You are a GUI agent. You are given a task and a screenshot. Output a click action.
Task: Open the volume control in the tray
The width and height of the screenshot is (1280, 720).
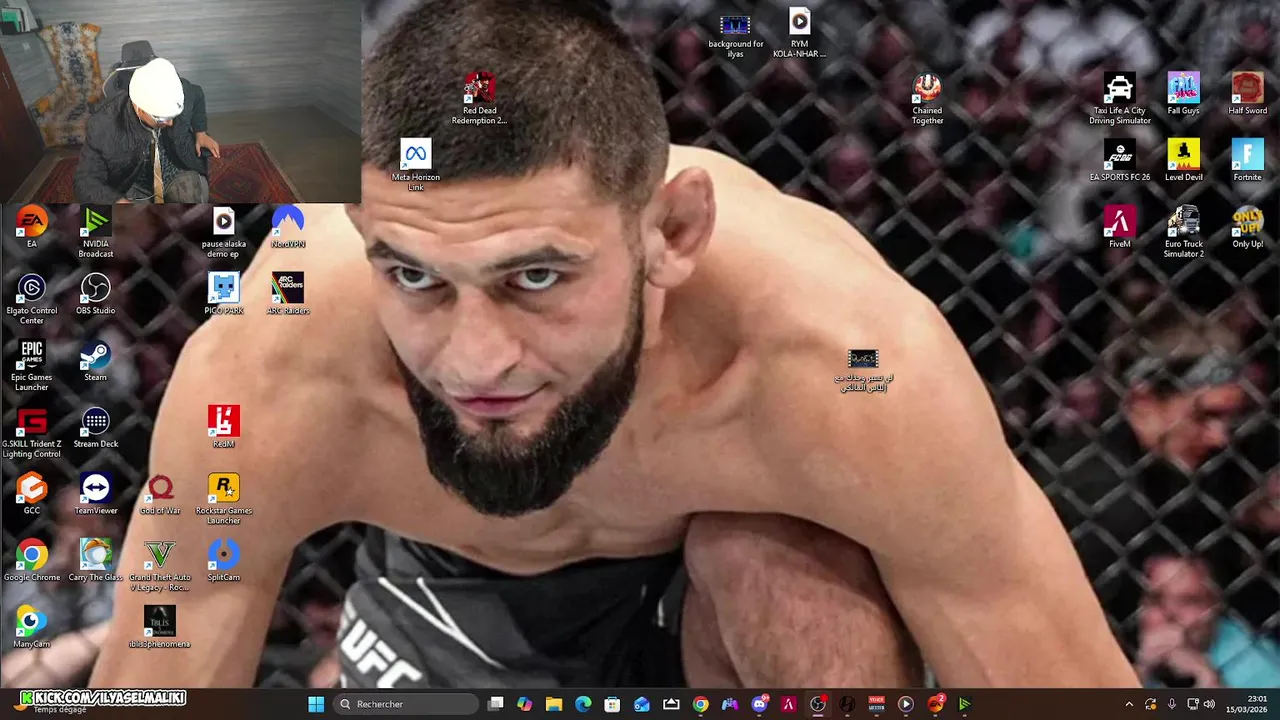click(x=1209, y=704)
